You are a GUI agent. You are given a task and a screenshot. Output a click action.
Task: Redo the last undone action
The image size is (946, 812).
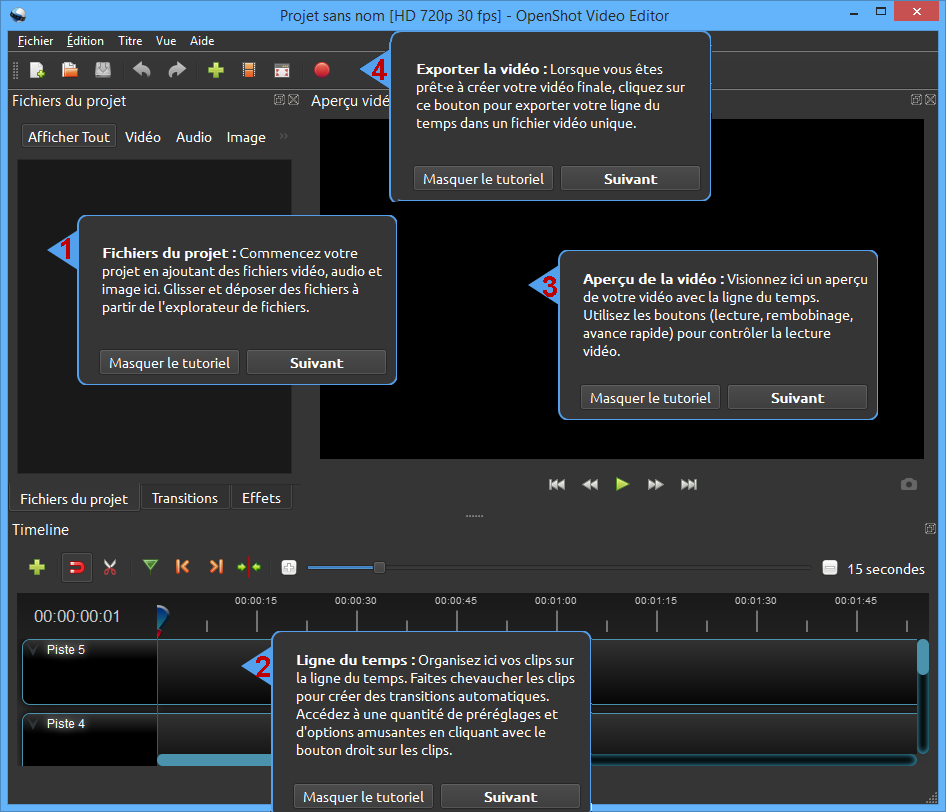[x=177, y=70]
